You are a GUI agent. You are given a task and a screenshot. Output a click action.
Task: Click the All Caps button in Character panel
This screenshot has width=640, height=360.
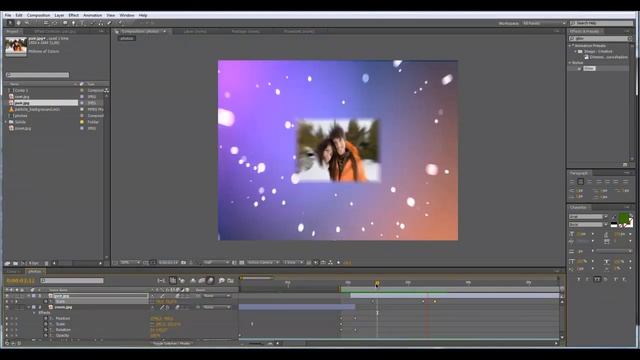[597, 280]
